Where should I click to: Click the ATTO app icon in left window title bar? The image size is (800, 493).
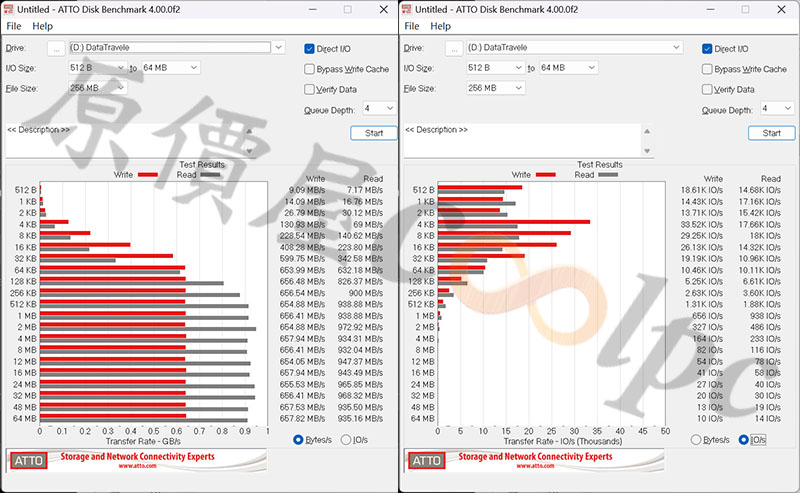(x=8, y=9)
